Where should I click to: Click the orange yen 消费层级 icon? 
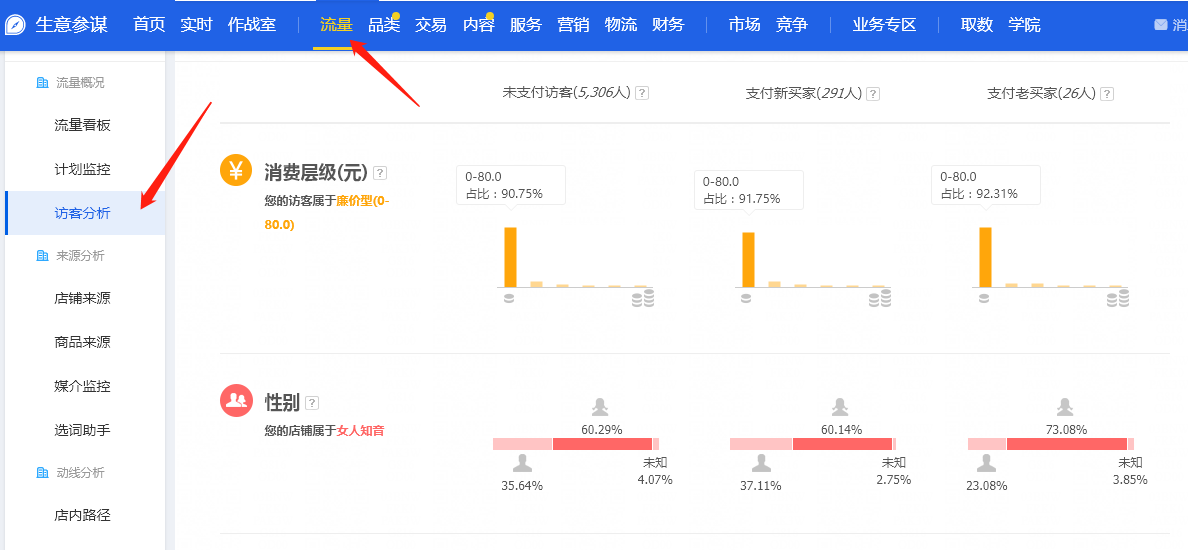(236, 170)
